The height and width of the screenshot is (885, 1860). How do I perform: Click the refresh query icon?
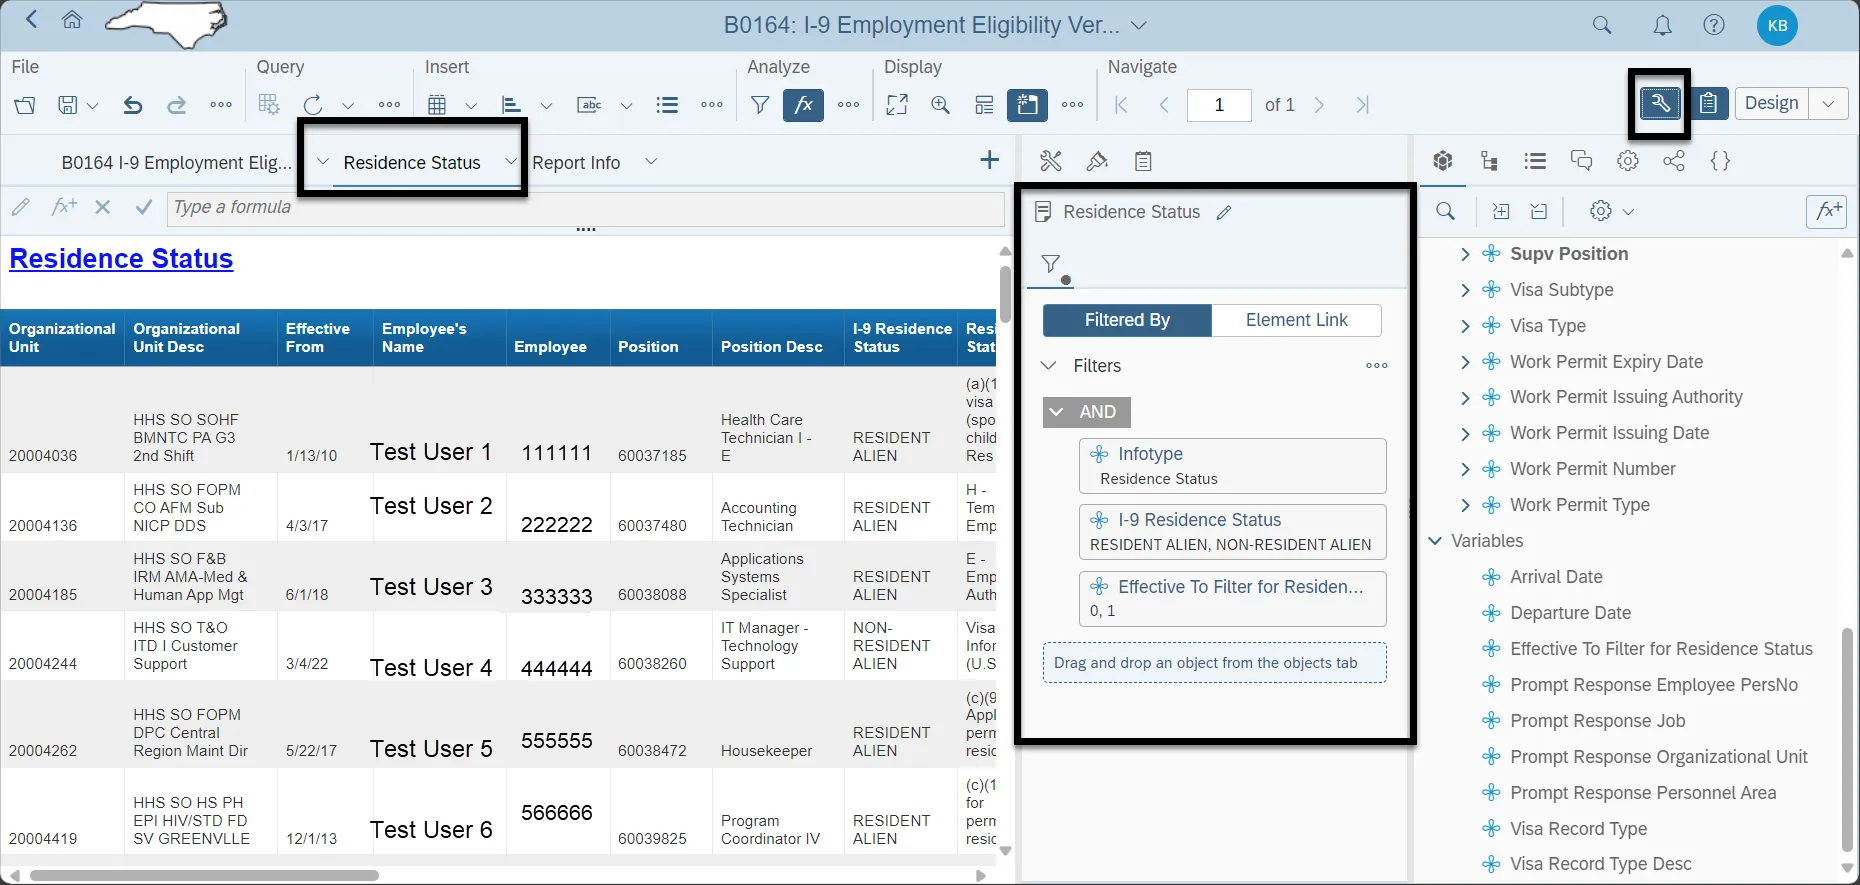(x=313, y=105)
